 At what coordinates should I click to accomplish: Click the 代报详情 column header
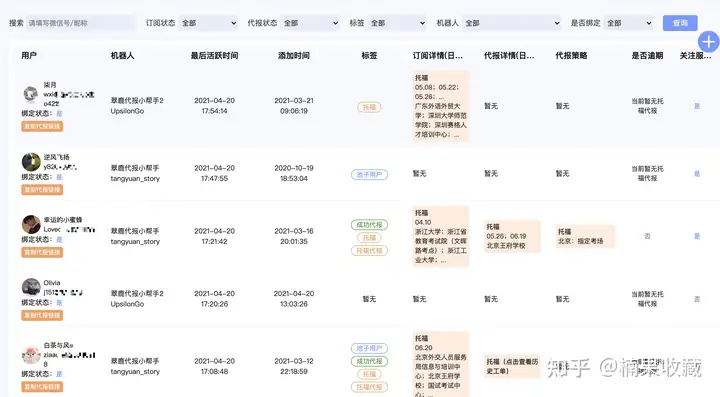point(509,56)
